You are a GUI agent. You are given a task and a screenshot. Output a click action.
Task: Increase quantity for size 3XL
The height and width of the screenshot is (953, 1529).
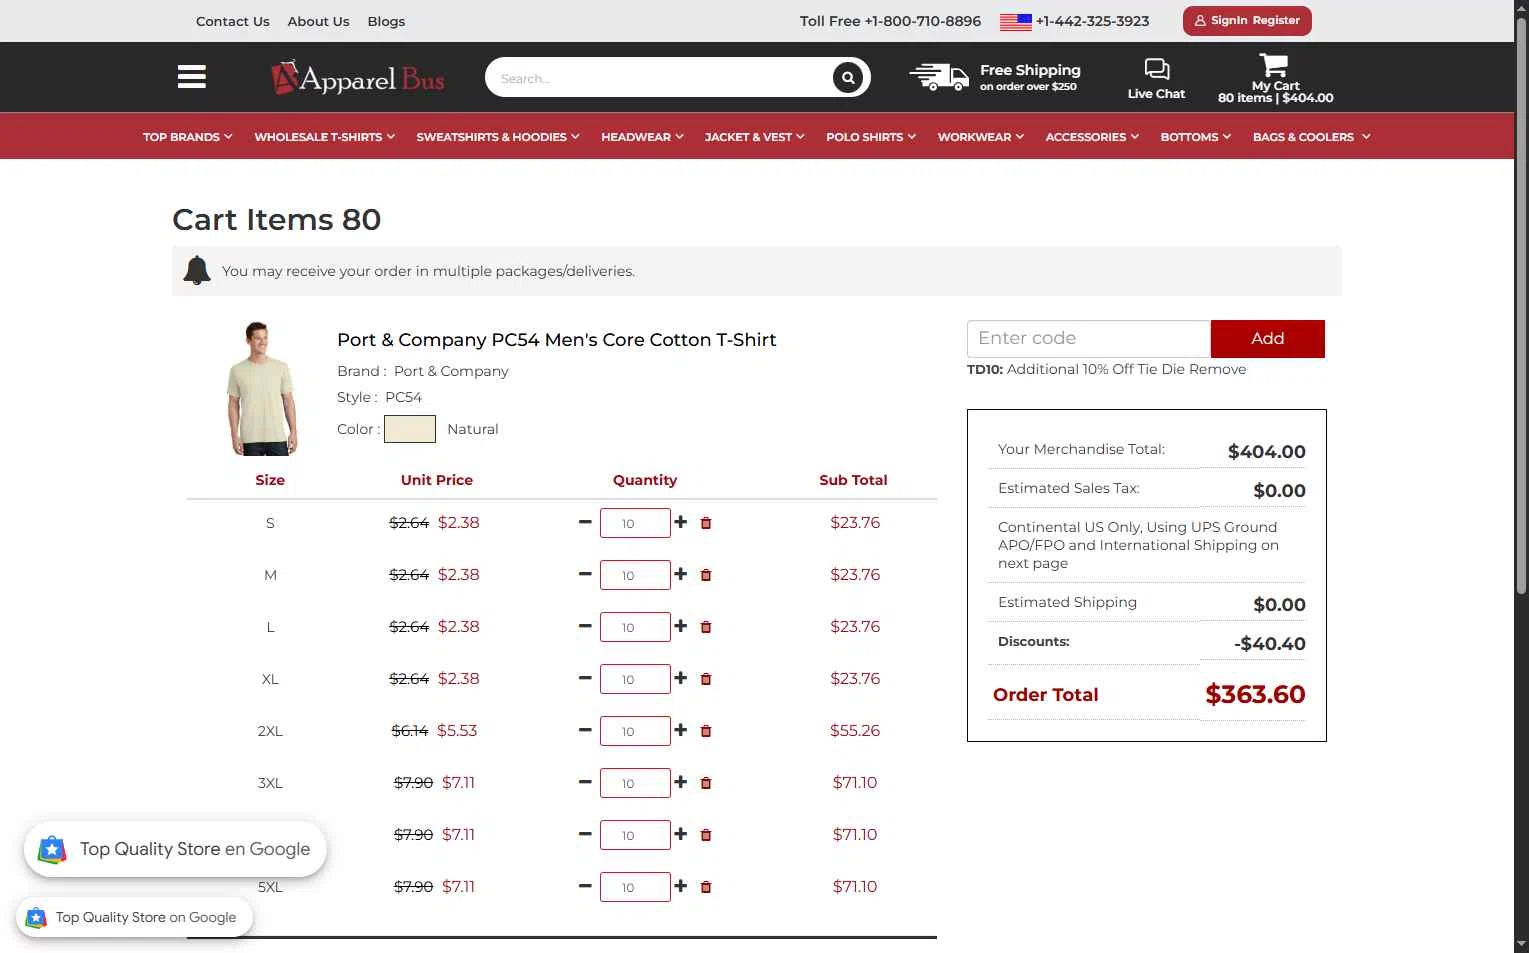point(681,782)
